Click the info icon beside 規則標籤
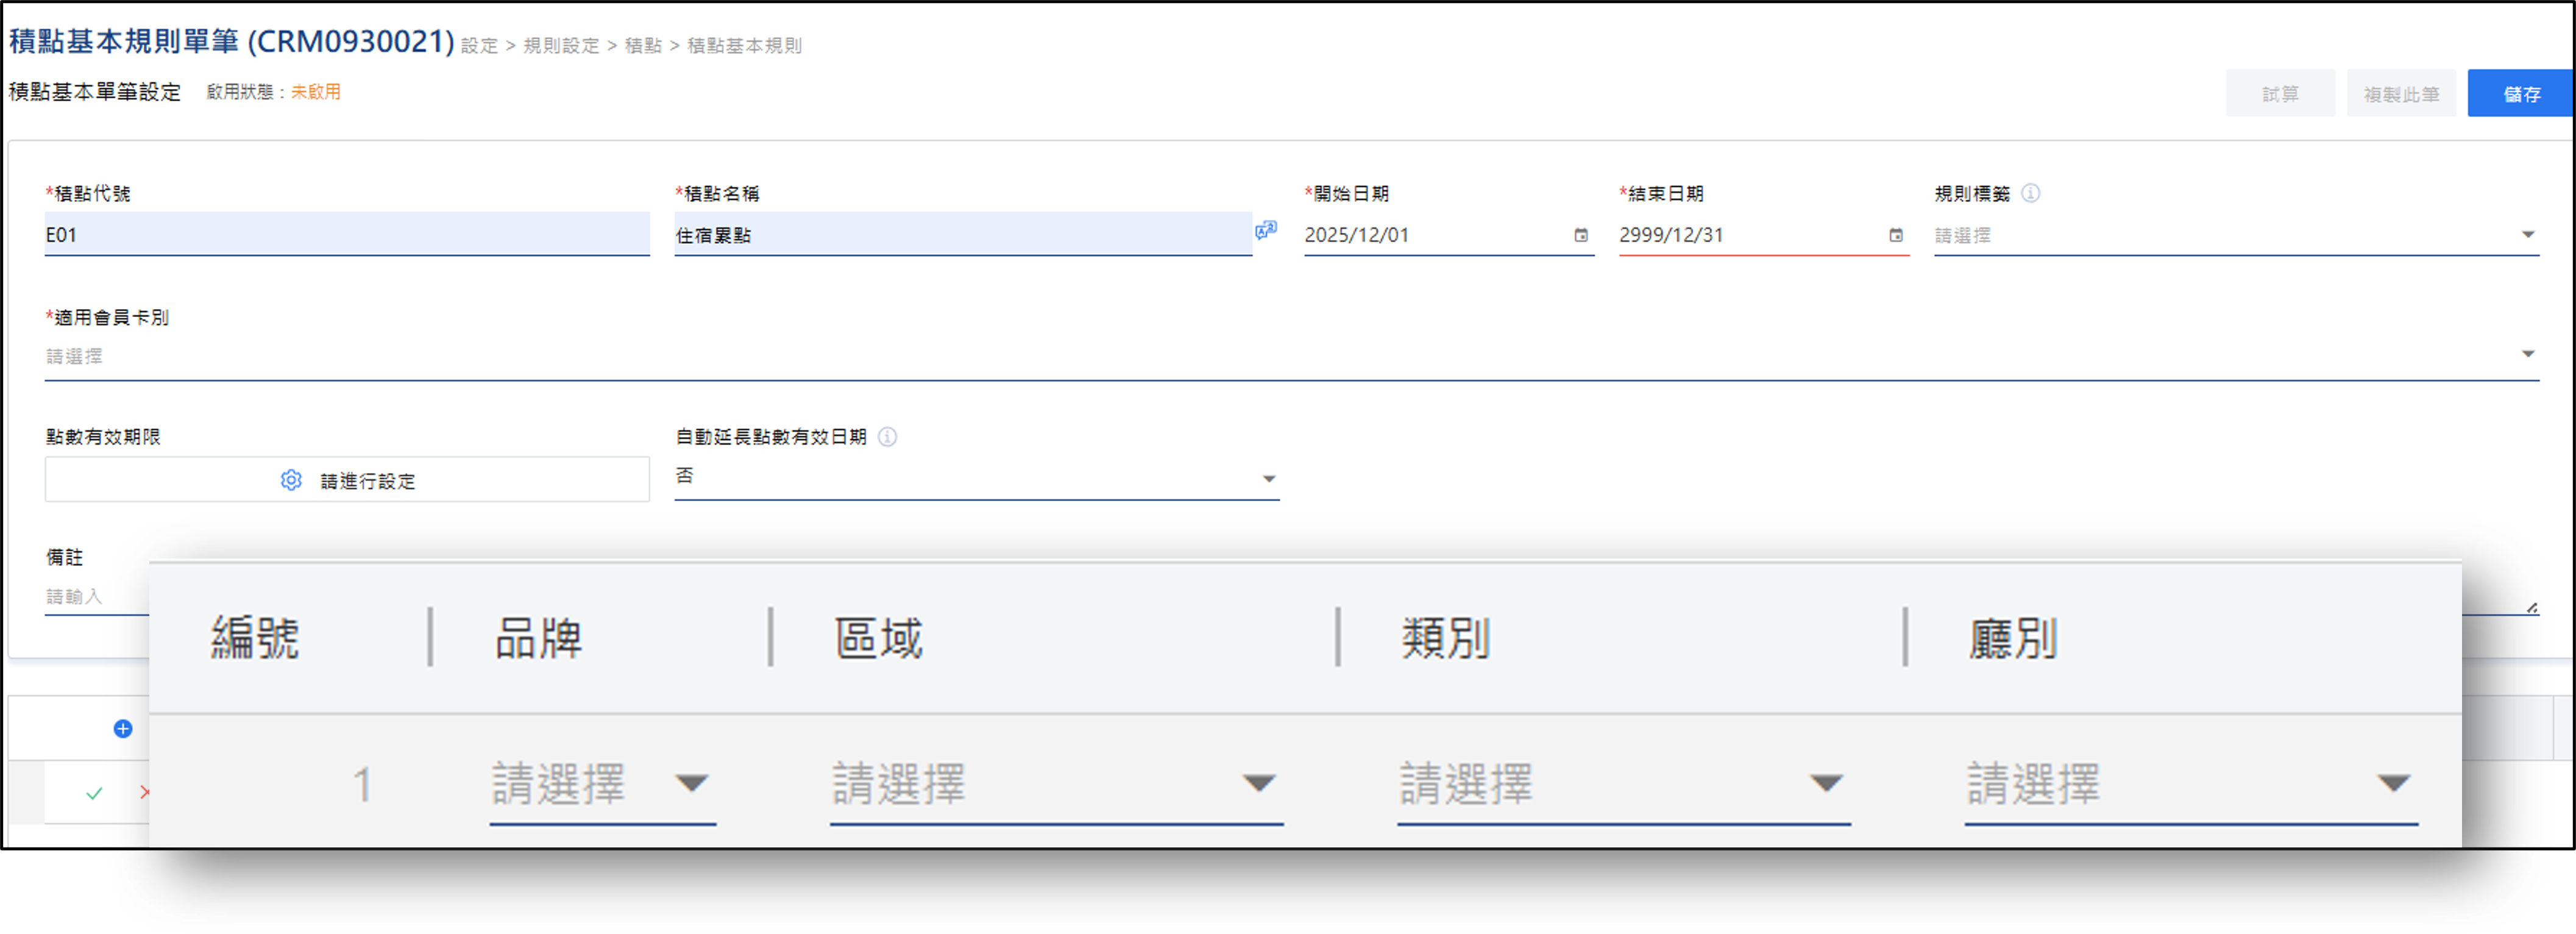 tap(2030, 194)
